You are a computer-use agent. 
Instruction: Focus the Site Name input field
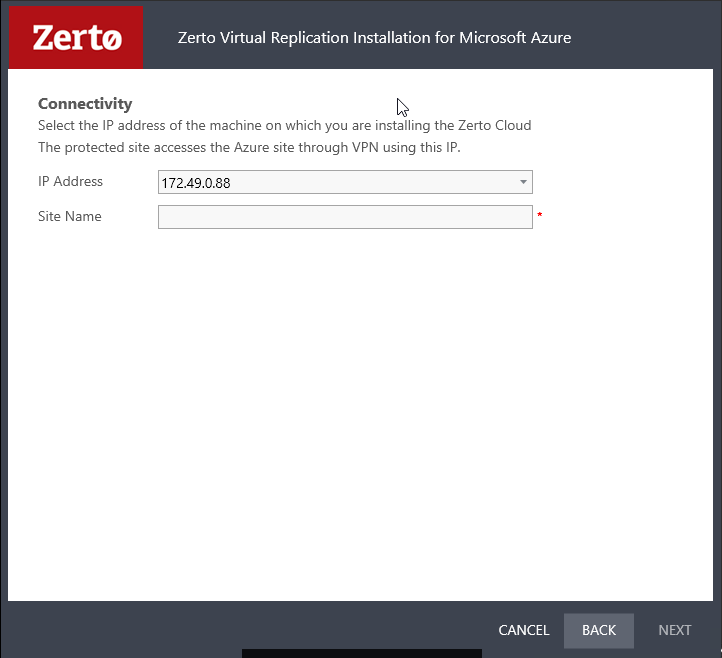tap(345, 217)
